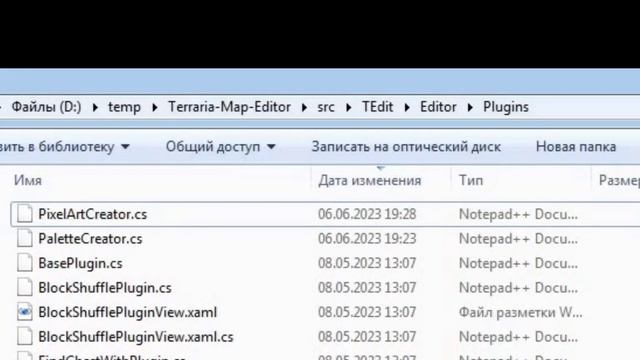640x360 pixels.
Task: Sort by 'Дата изменения' column header
Action: (x=370, y=180)
